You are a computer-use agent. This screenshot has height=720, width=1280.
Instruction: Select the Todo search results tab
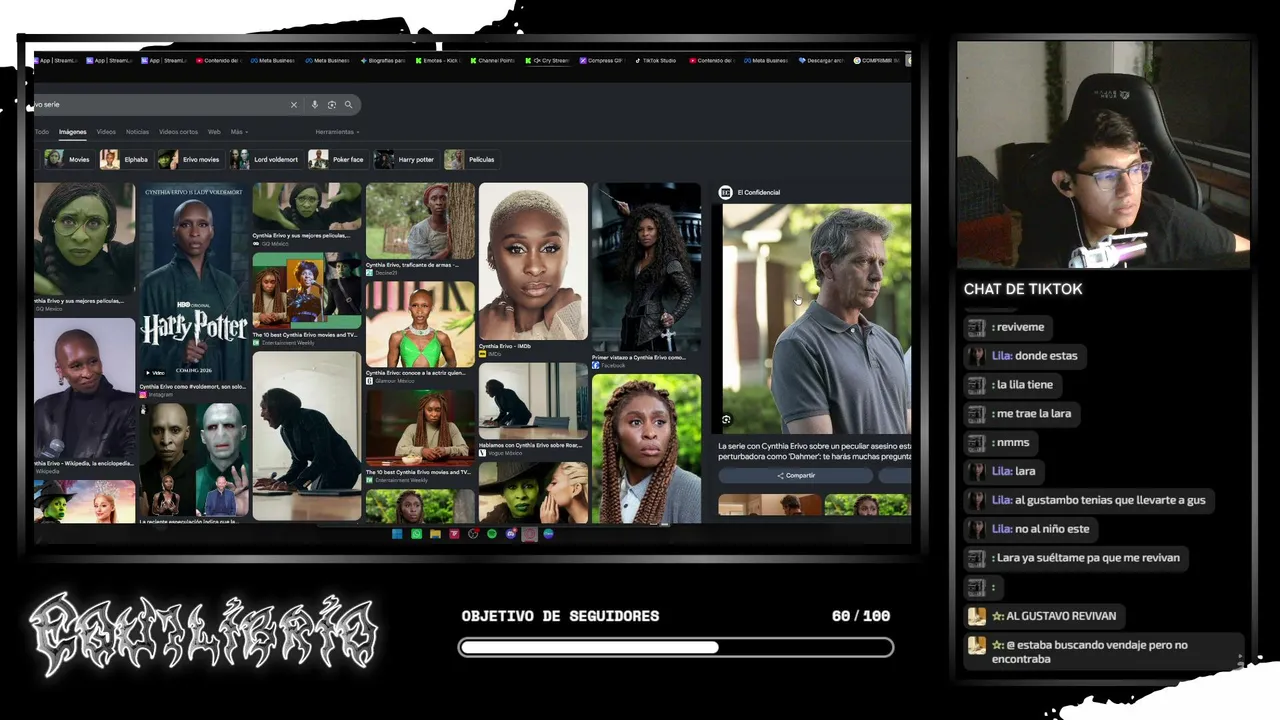[42, 132]
